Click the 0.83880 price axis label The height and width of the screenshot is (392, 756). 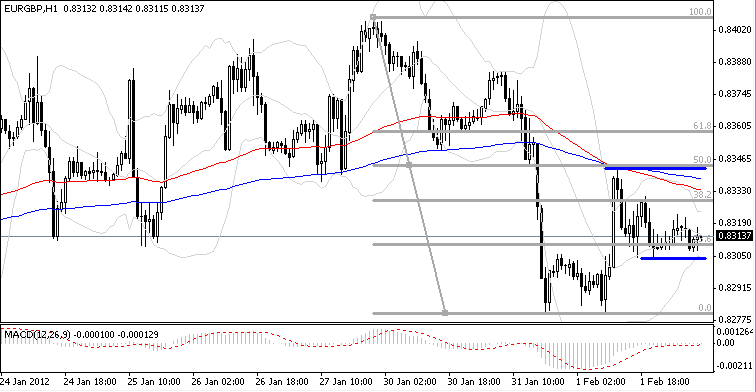[x=734, y=62]
